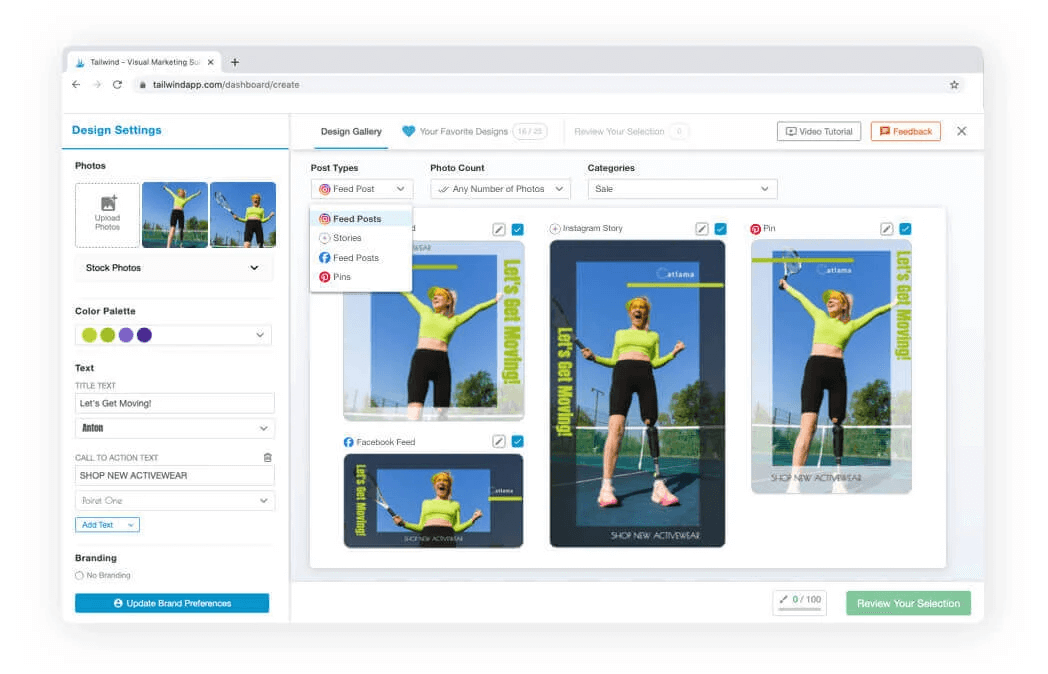Reload the page using browser refresh icon
Screen dimensions: 1048x674
[118, 85]
